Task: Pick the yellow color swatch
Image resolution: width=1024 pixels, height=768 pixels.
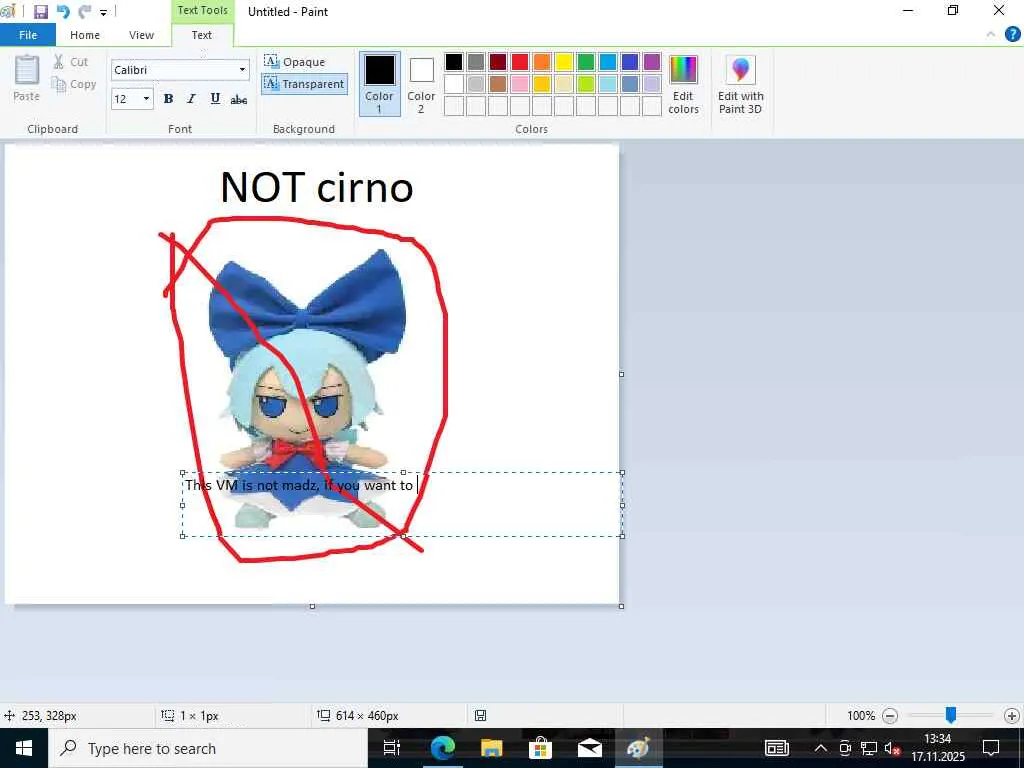Action: point(564,61)
